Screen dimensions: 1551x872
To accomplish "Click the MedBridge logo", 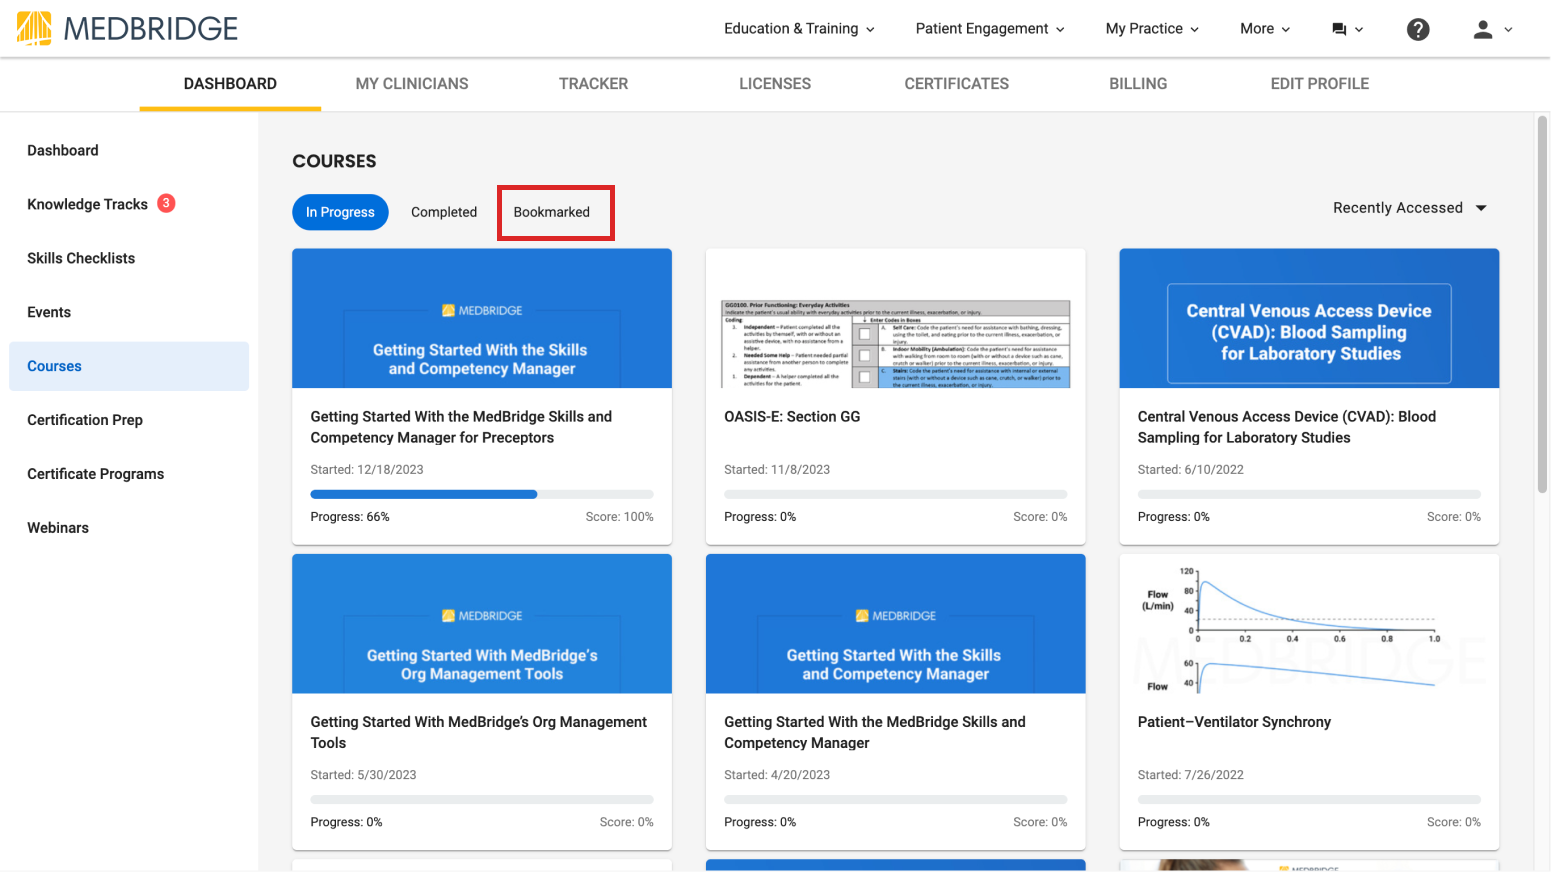I will (x=127, y=28).
